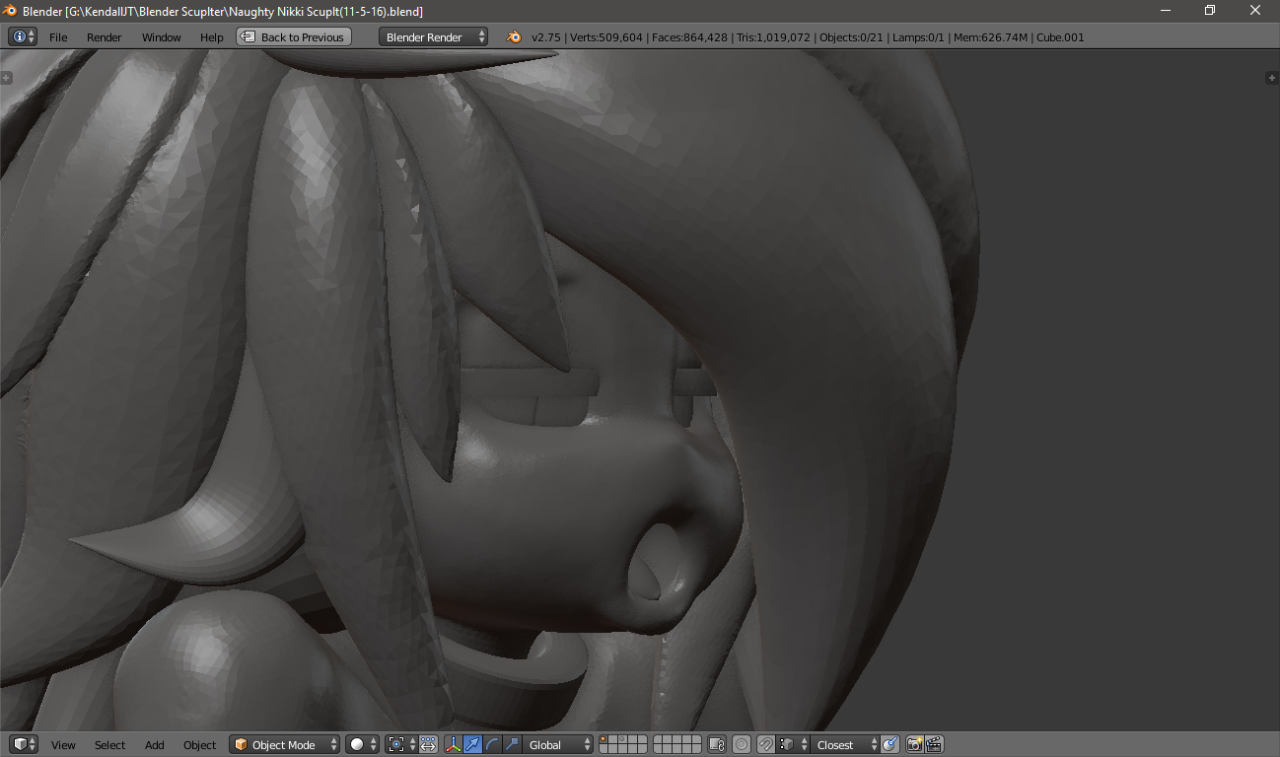The height and width of the screenshot is (757, 1280).
Task: Open the 3D View editor type selector
Action: (x=23, y=744)
